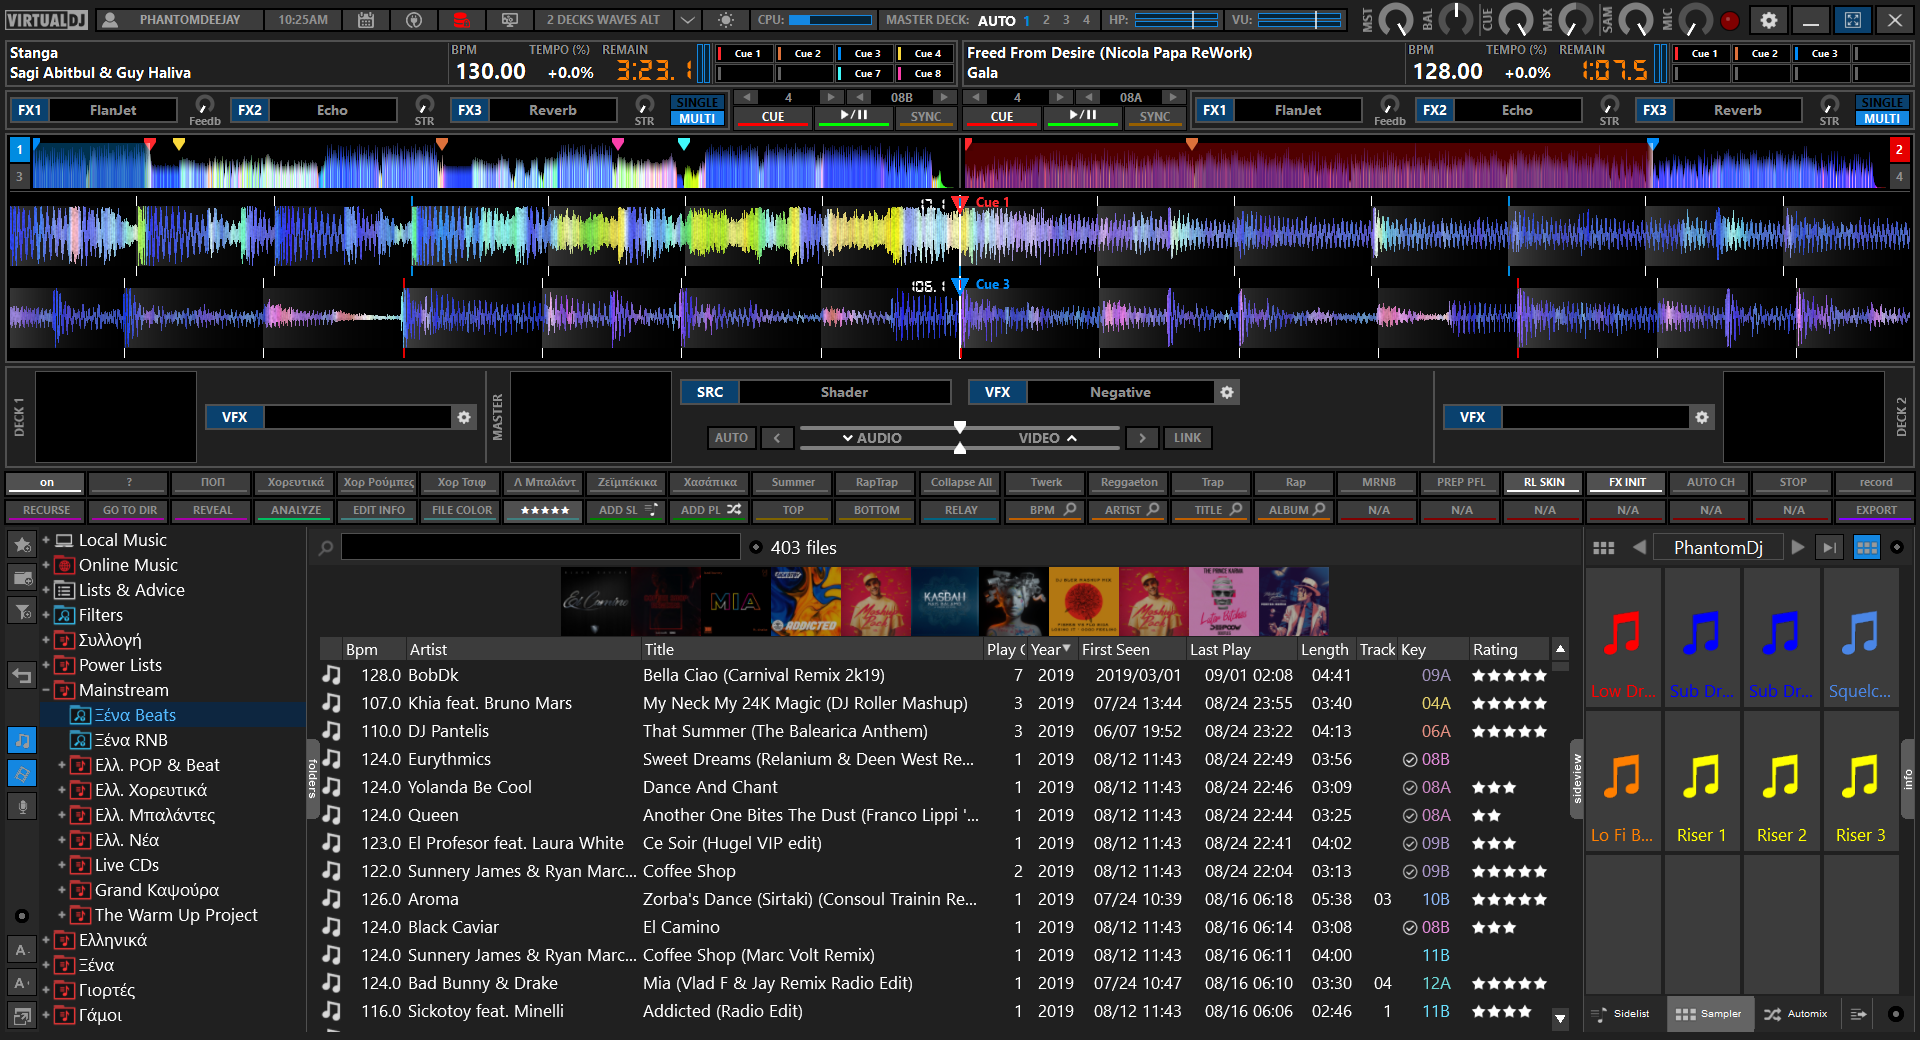Click the MIC volume knob
The width and height of the screenshot is (1920, 1040).
tap(1694, 20)
